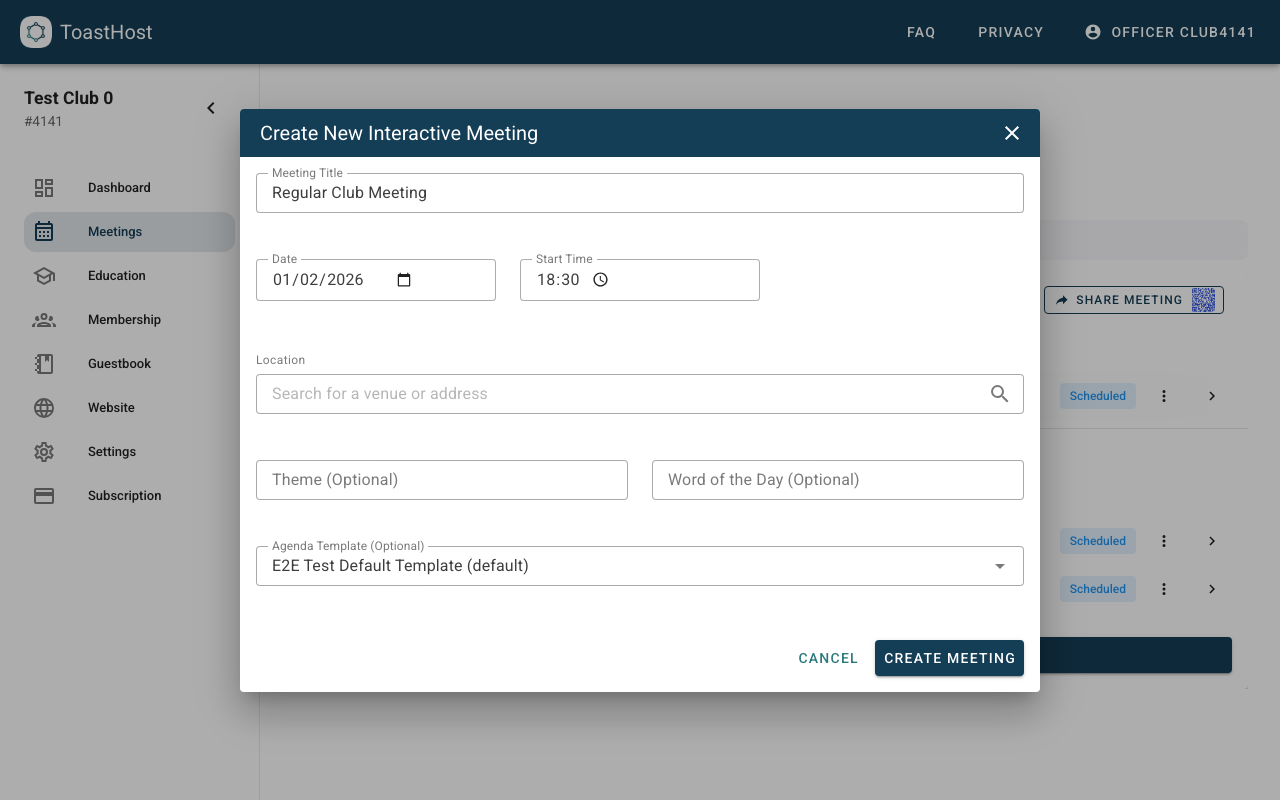Open the Dashboard sidebar icon

[43, 187]
